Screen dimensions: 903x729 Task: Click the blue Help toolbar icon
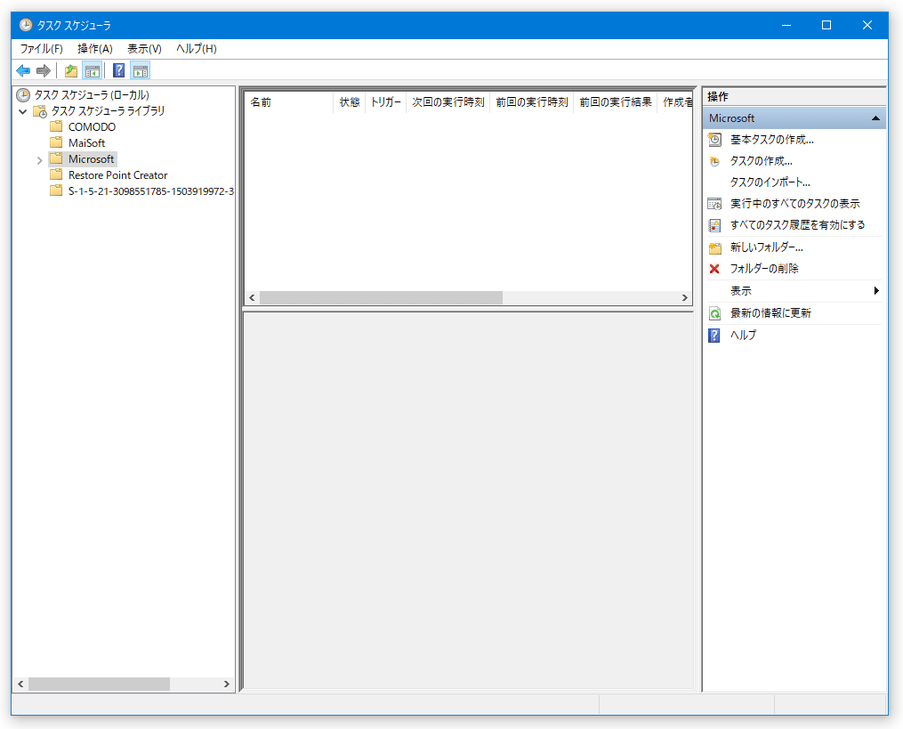[119, 70]
